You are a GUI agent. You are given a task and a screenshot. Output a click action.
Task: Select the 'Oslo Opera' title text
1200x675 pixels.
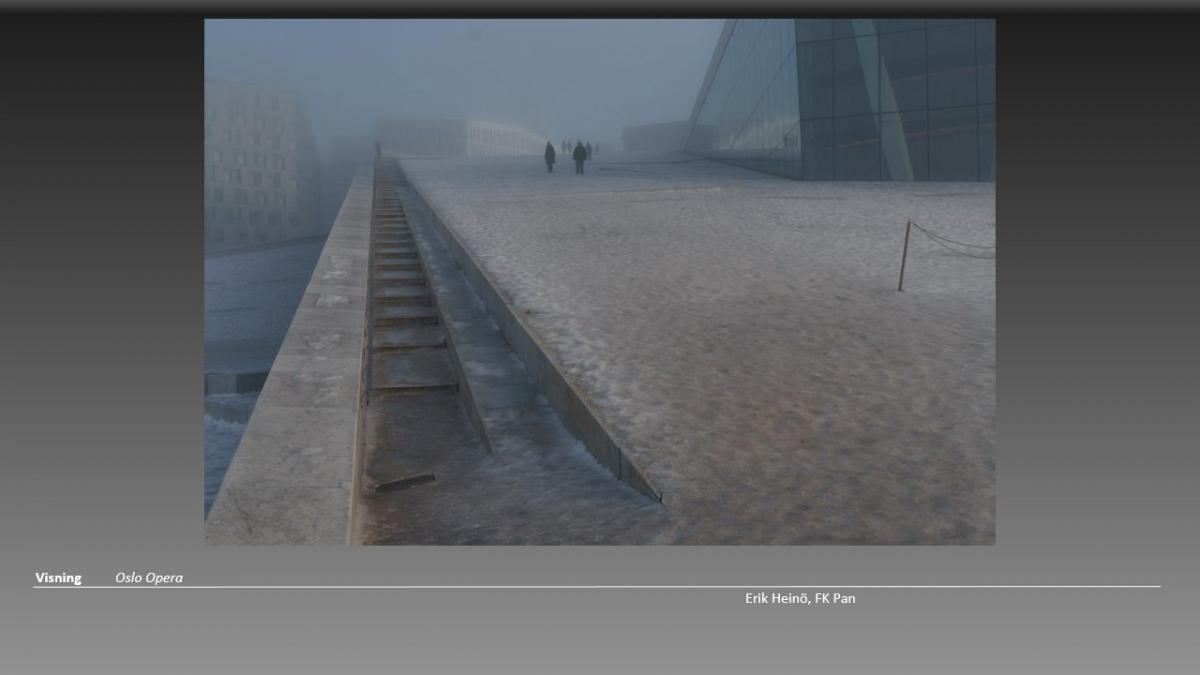(149, 578)
